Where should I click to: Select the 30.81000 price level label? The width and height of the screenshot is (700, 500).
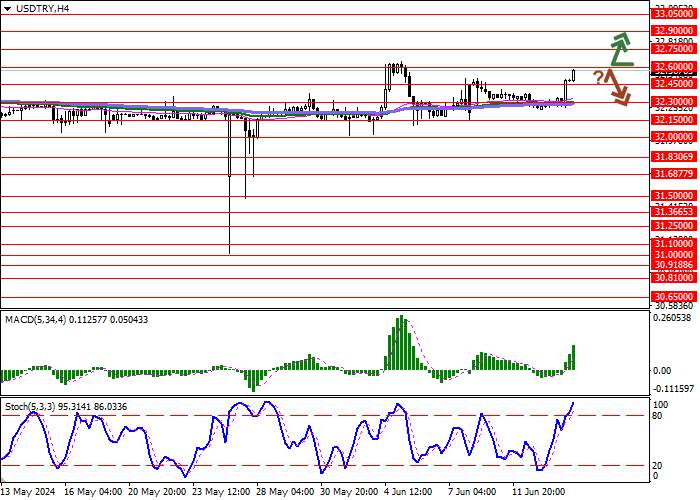coord(674,278)
